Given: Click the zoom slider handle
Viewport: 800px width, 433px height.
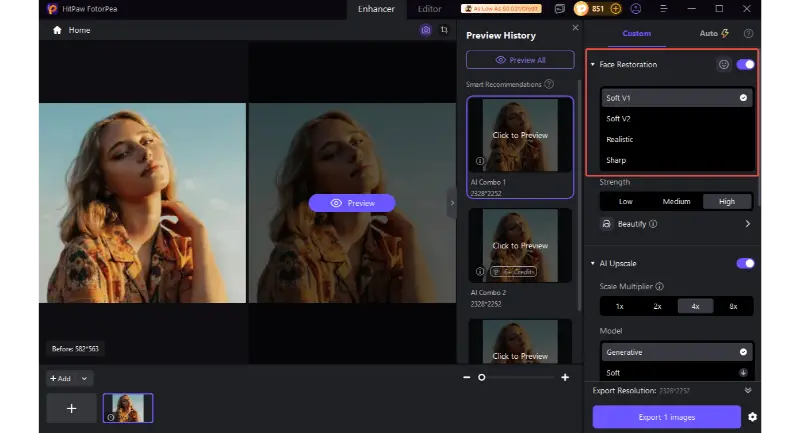Looking at the screenshot, I should [x=481, y=377].
